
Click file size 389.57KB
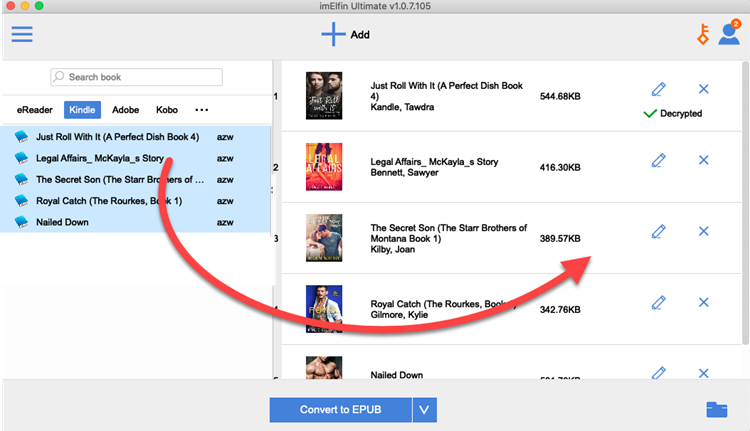click(x=560, y=238)
